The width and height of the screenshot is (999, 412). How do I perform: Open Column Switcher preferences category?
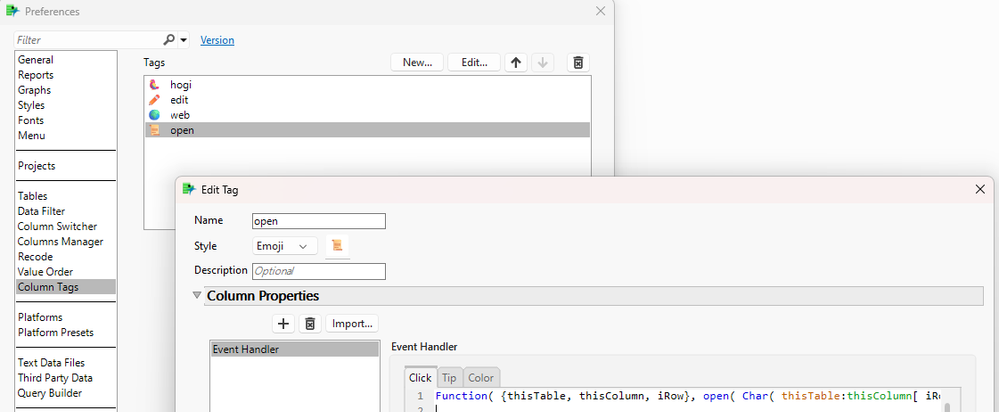[57, 226]
